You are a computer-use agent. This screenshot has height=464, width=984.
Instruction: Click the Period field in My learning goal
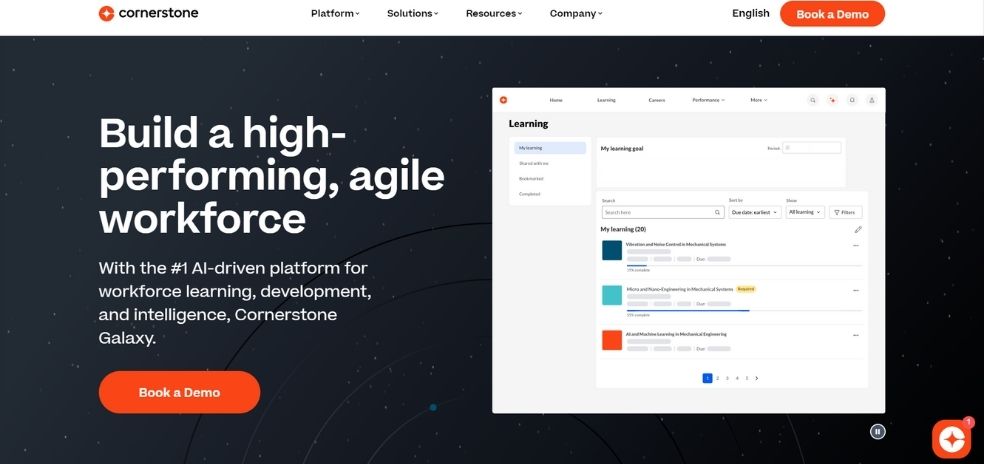812,148
